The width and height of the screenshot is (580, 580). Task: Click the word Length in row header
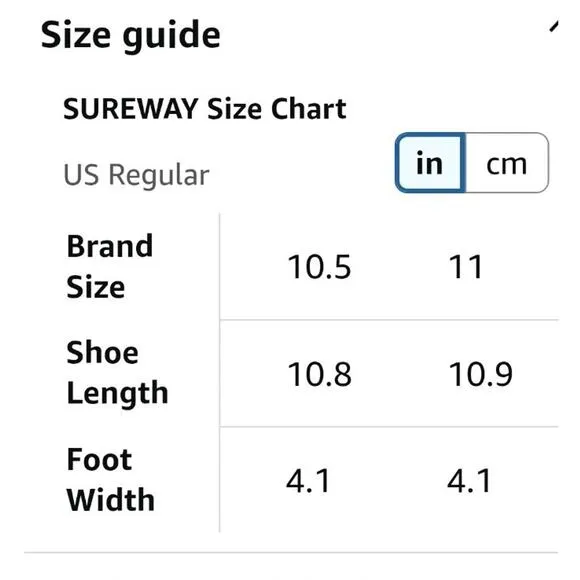point(117,393)
